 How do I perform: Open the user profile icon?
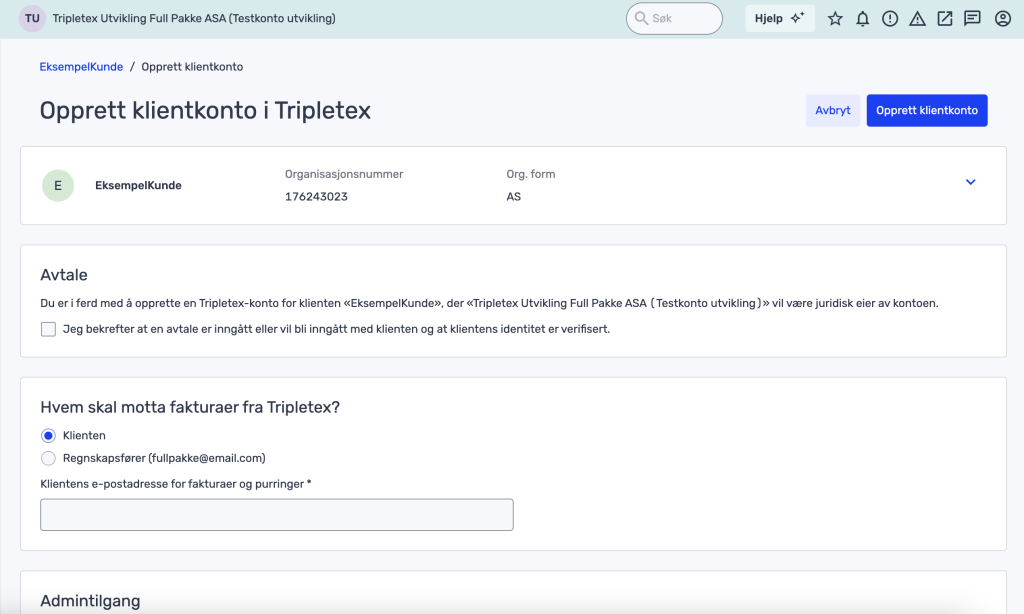pyautogui.click(x=1003, y=19)
